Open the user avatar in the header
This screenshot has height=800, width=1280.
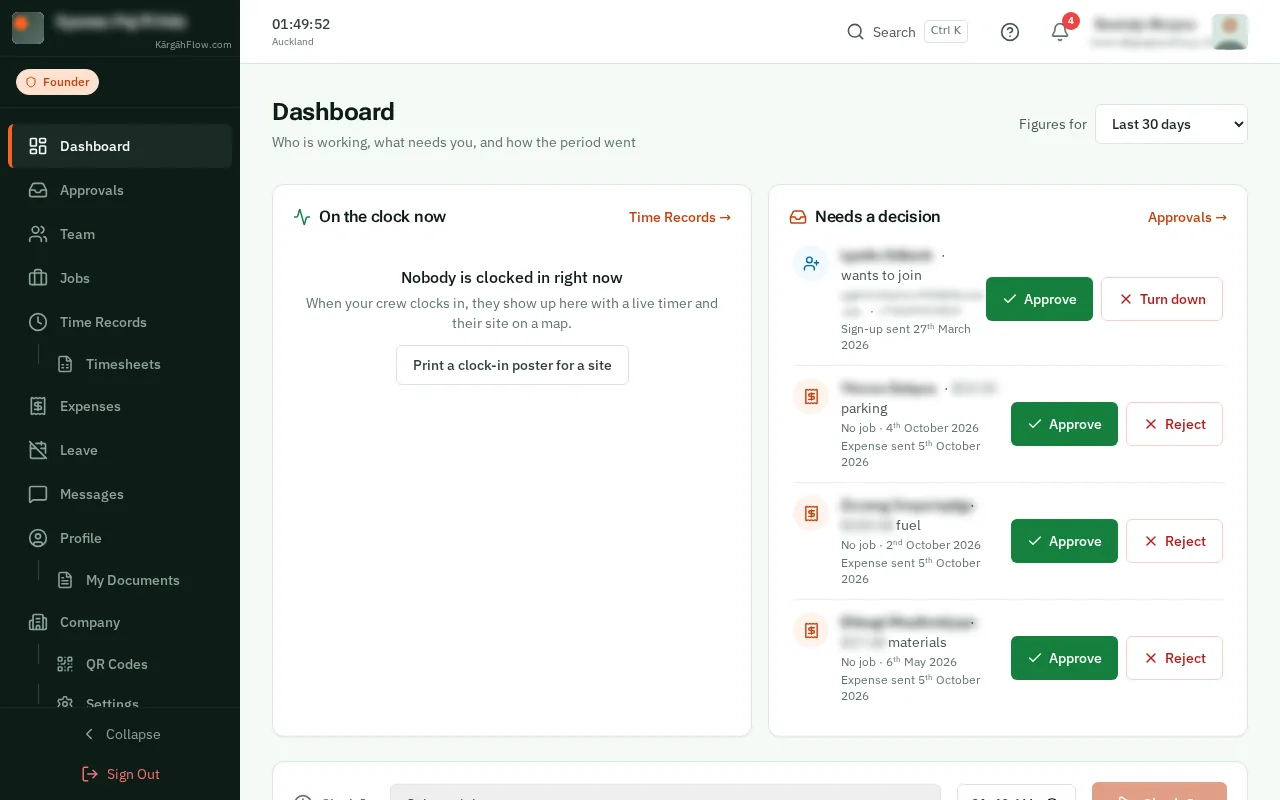click(1229, 32)
